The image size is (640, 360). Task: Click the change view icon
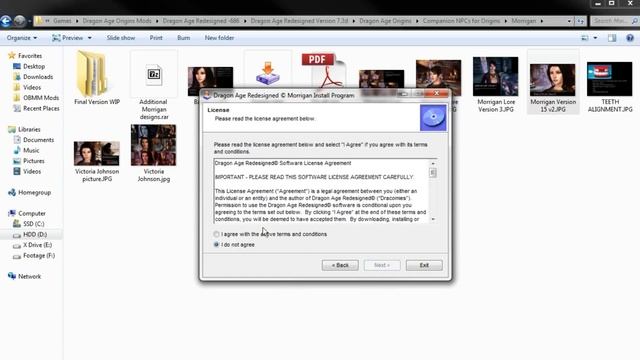[585, 38]
